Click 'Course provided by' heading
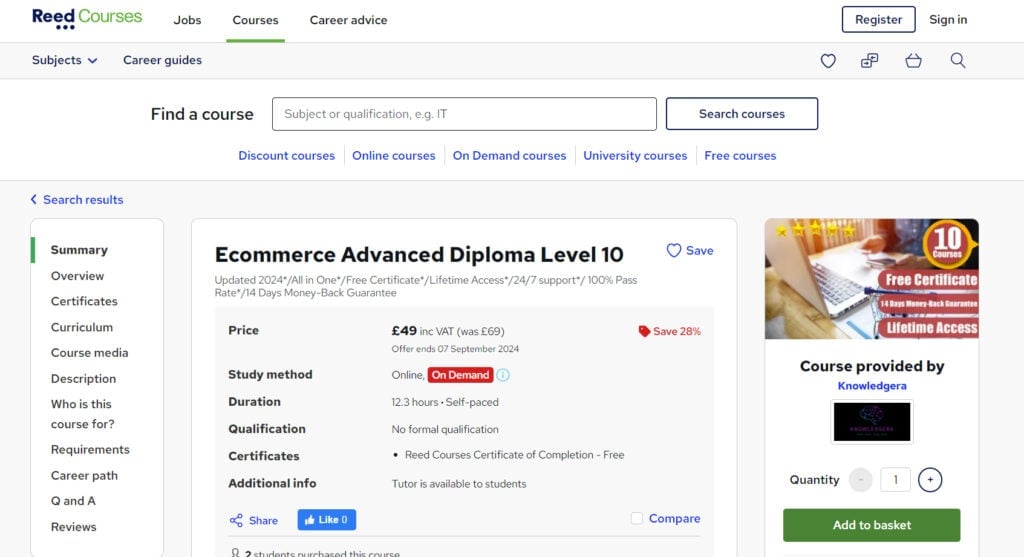 click(872, 366)
